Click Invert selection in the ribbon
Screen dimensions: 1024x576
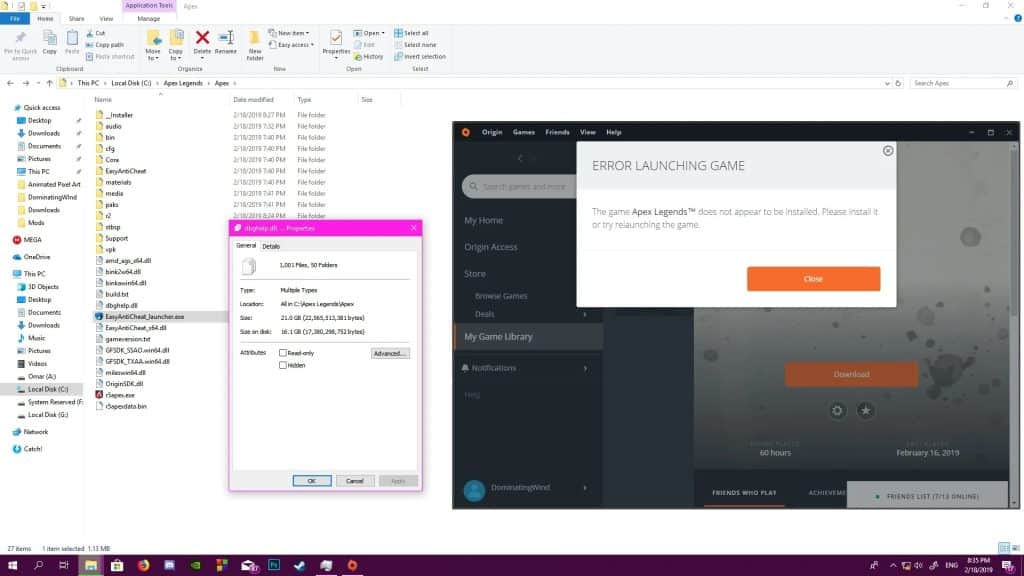(420, 57)
